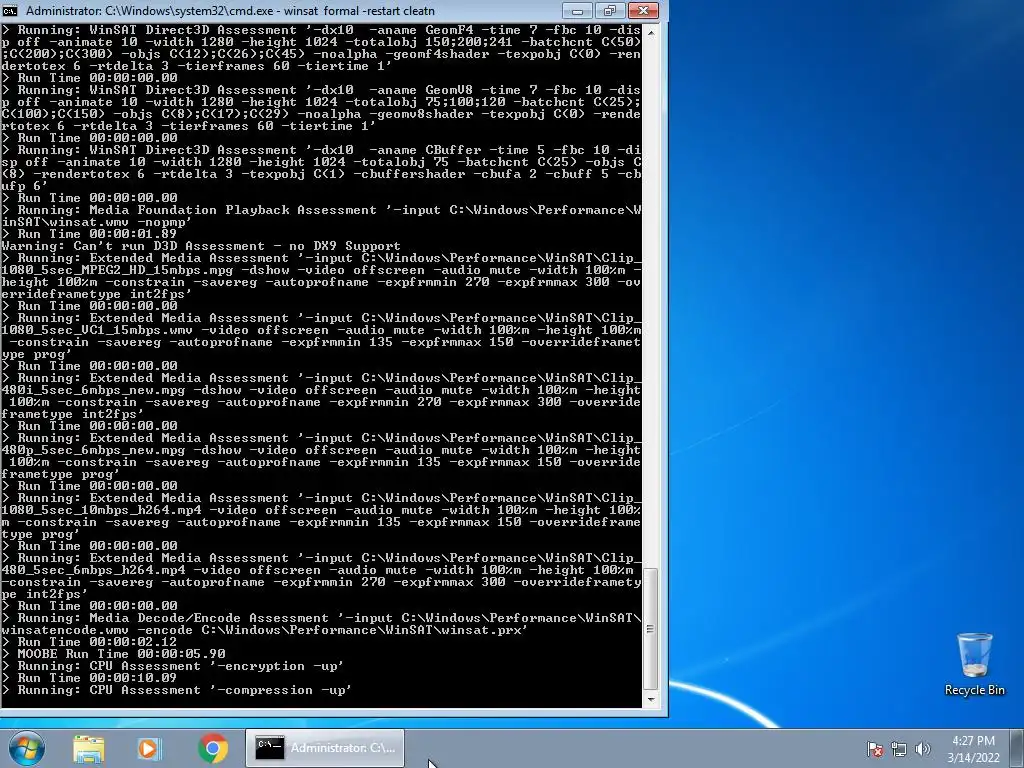
Task: Click the 'Run Time 00:00:10.09' line
Action: [89, 678]
